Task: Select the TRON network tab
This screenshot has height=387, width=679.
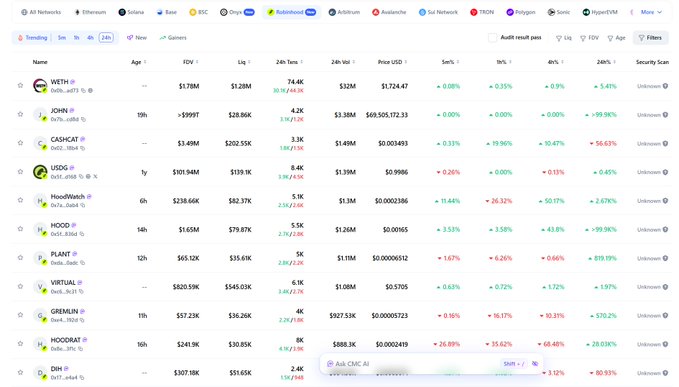Action: coord(482,12)
